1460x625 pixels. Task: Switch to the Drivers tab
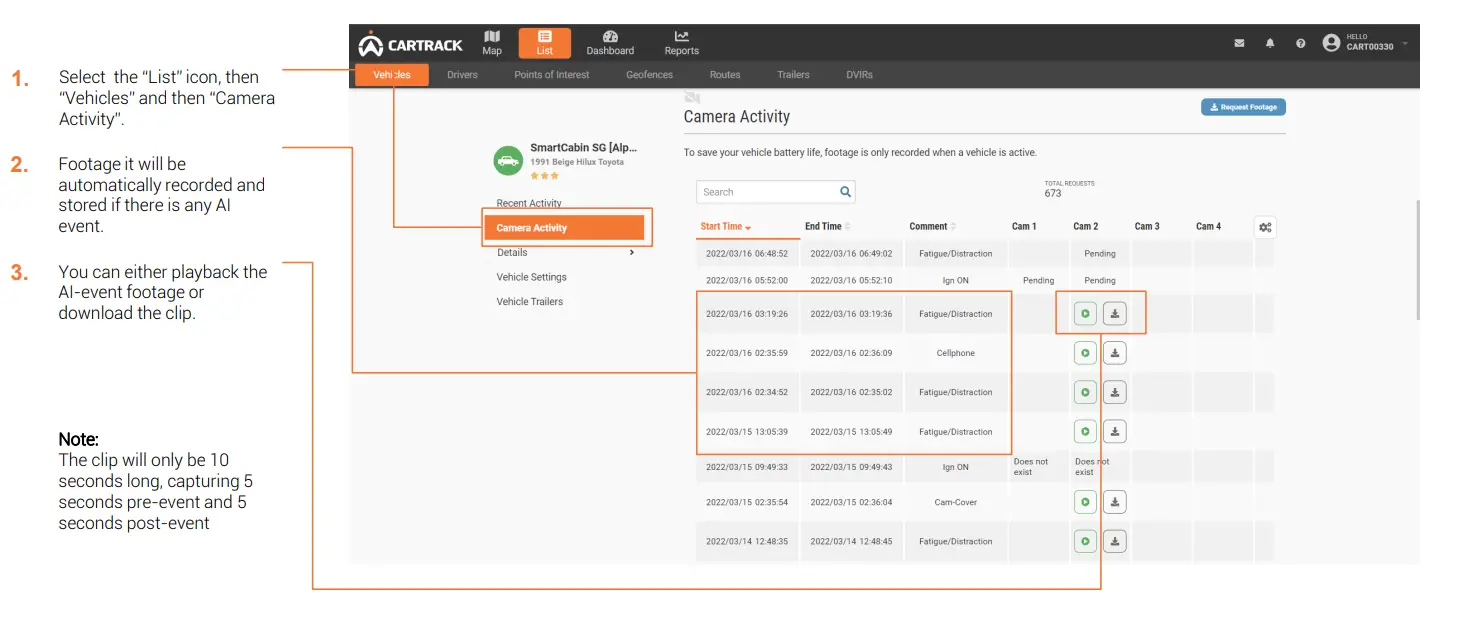coord(462,75)
